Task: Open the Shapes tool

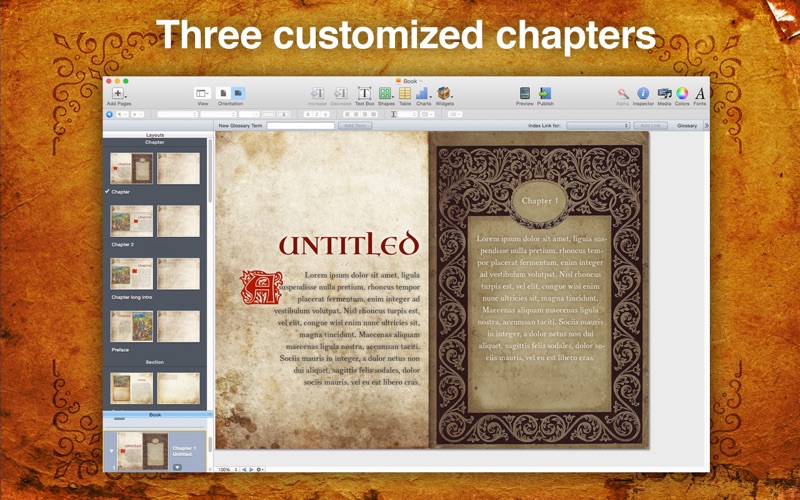Action: coord(385,93)
